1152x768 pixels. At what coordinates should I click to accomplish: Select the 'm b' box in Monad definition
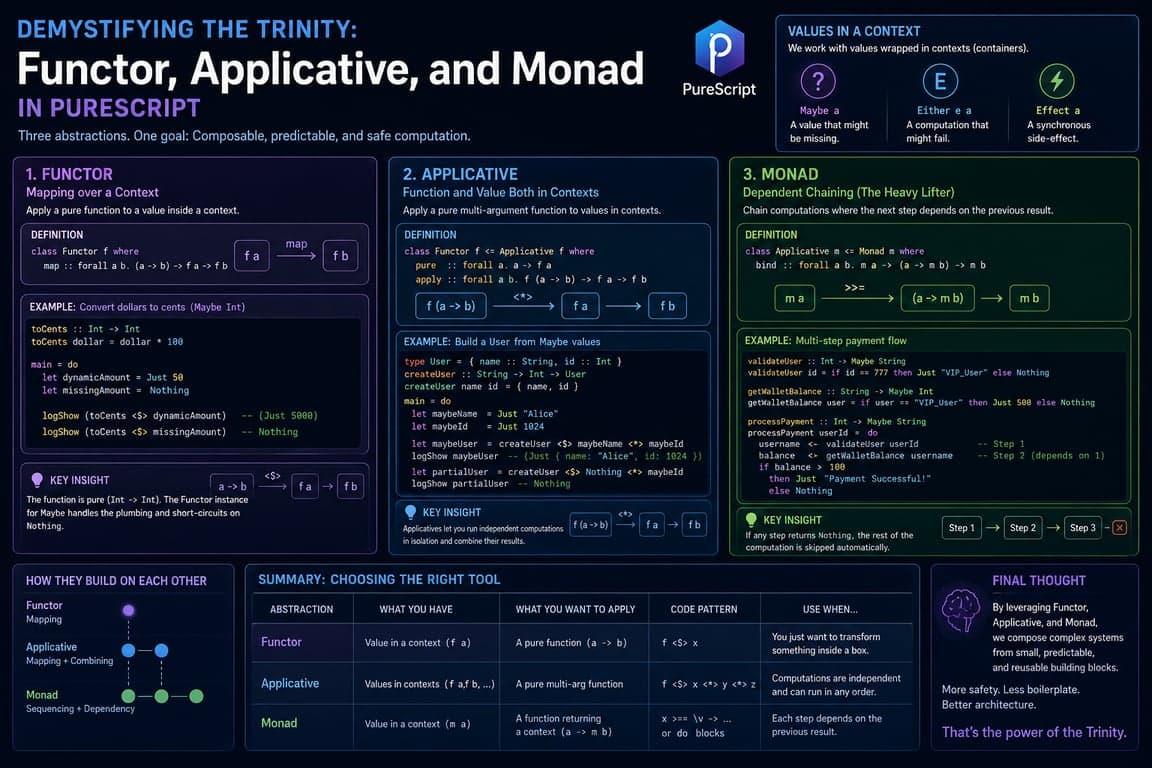coord(1029,298)
